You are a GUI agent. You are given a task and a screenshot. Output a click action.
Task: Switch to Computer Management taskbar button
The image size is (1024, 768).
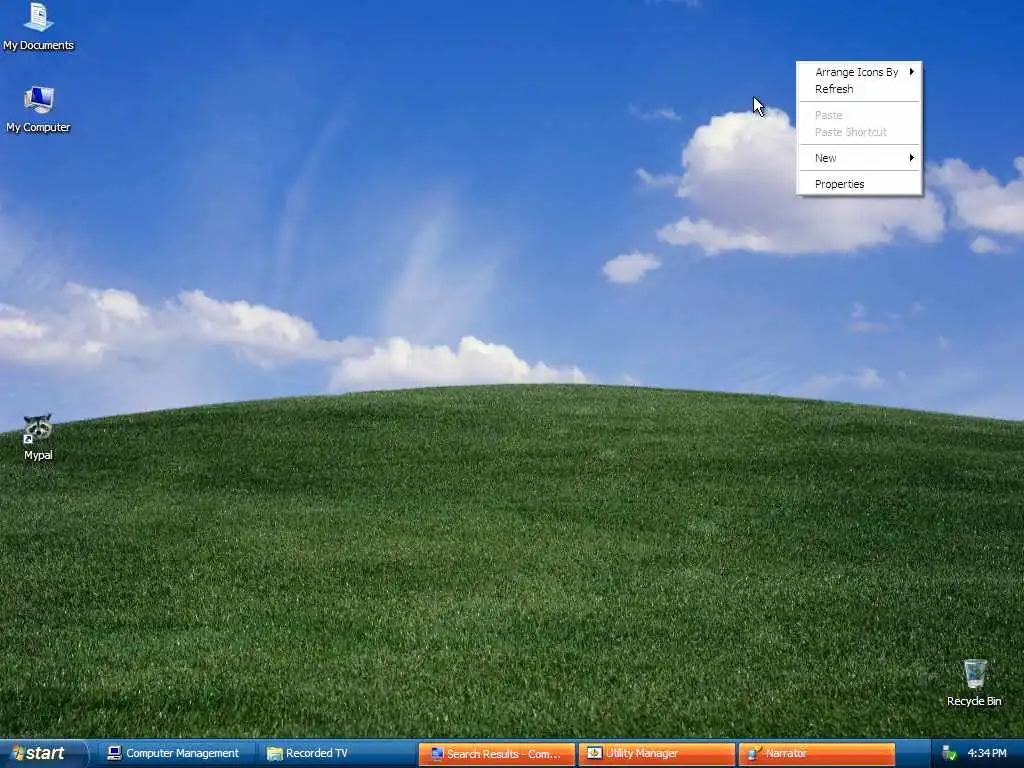point(174,754)
